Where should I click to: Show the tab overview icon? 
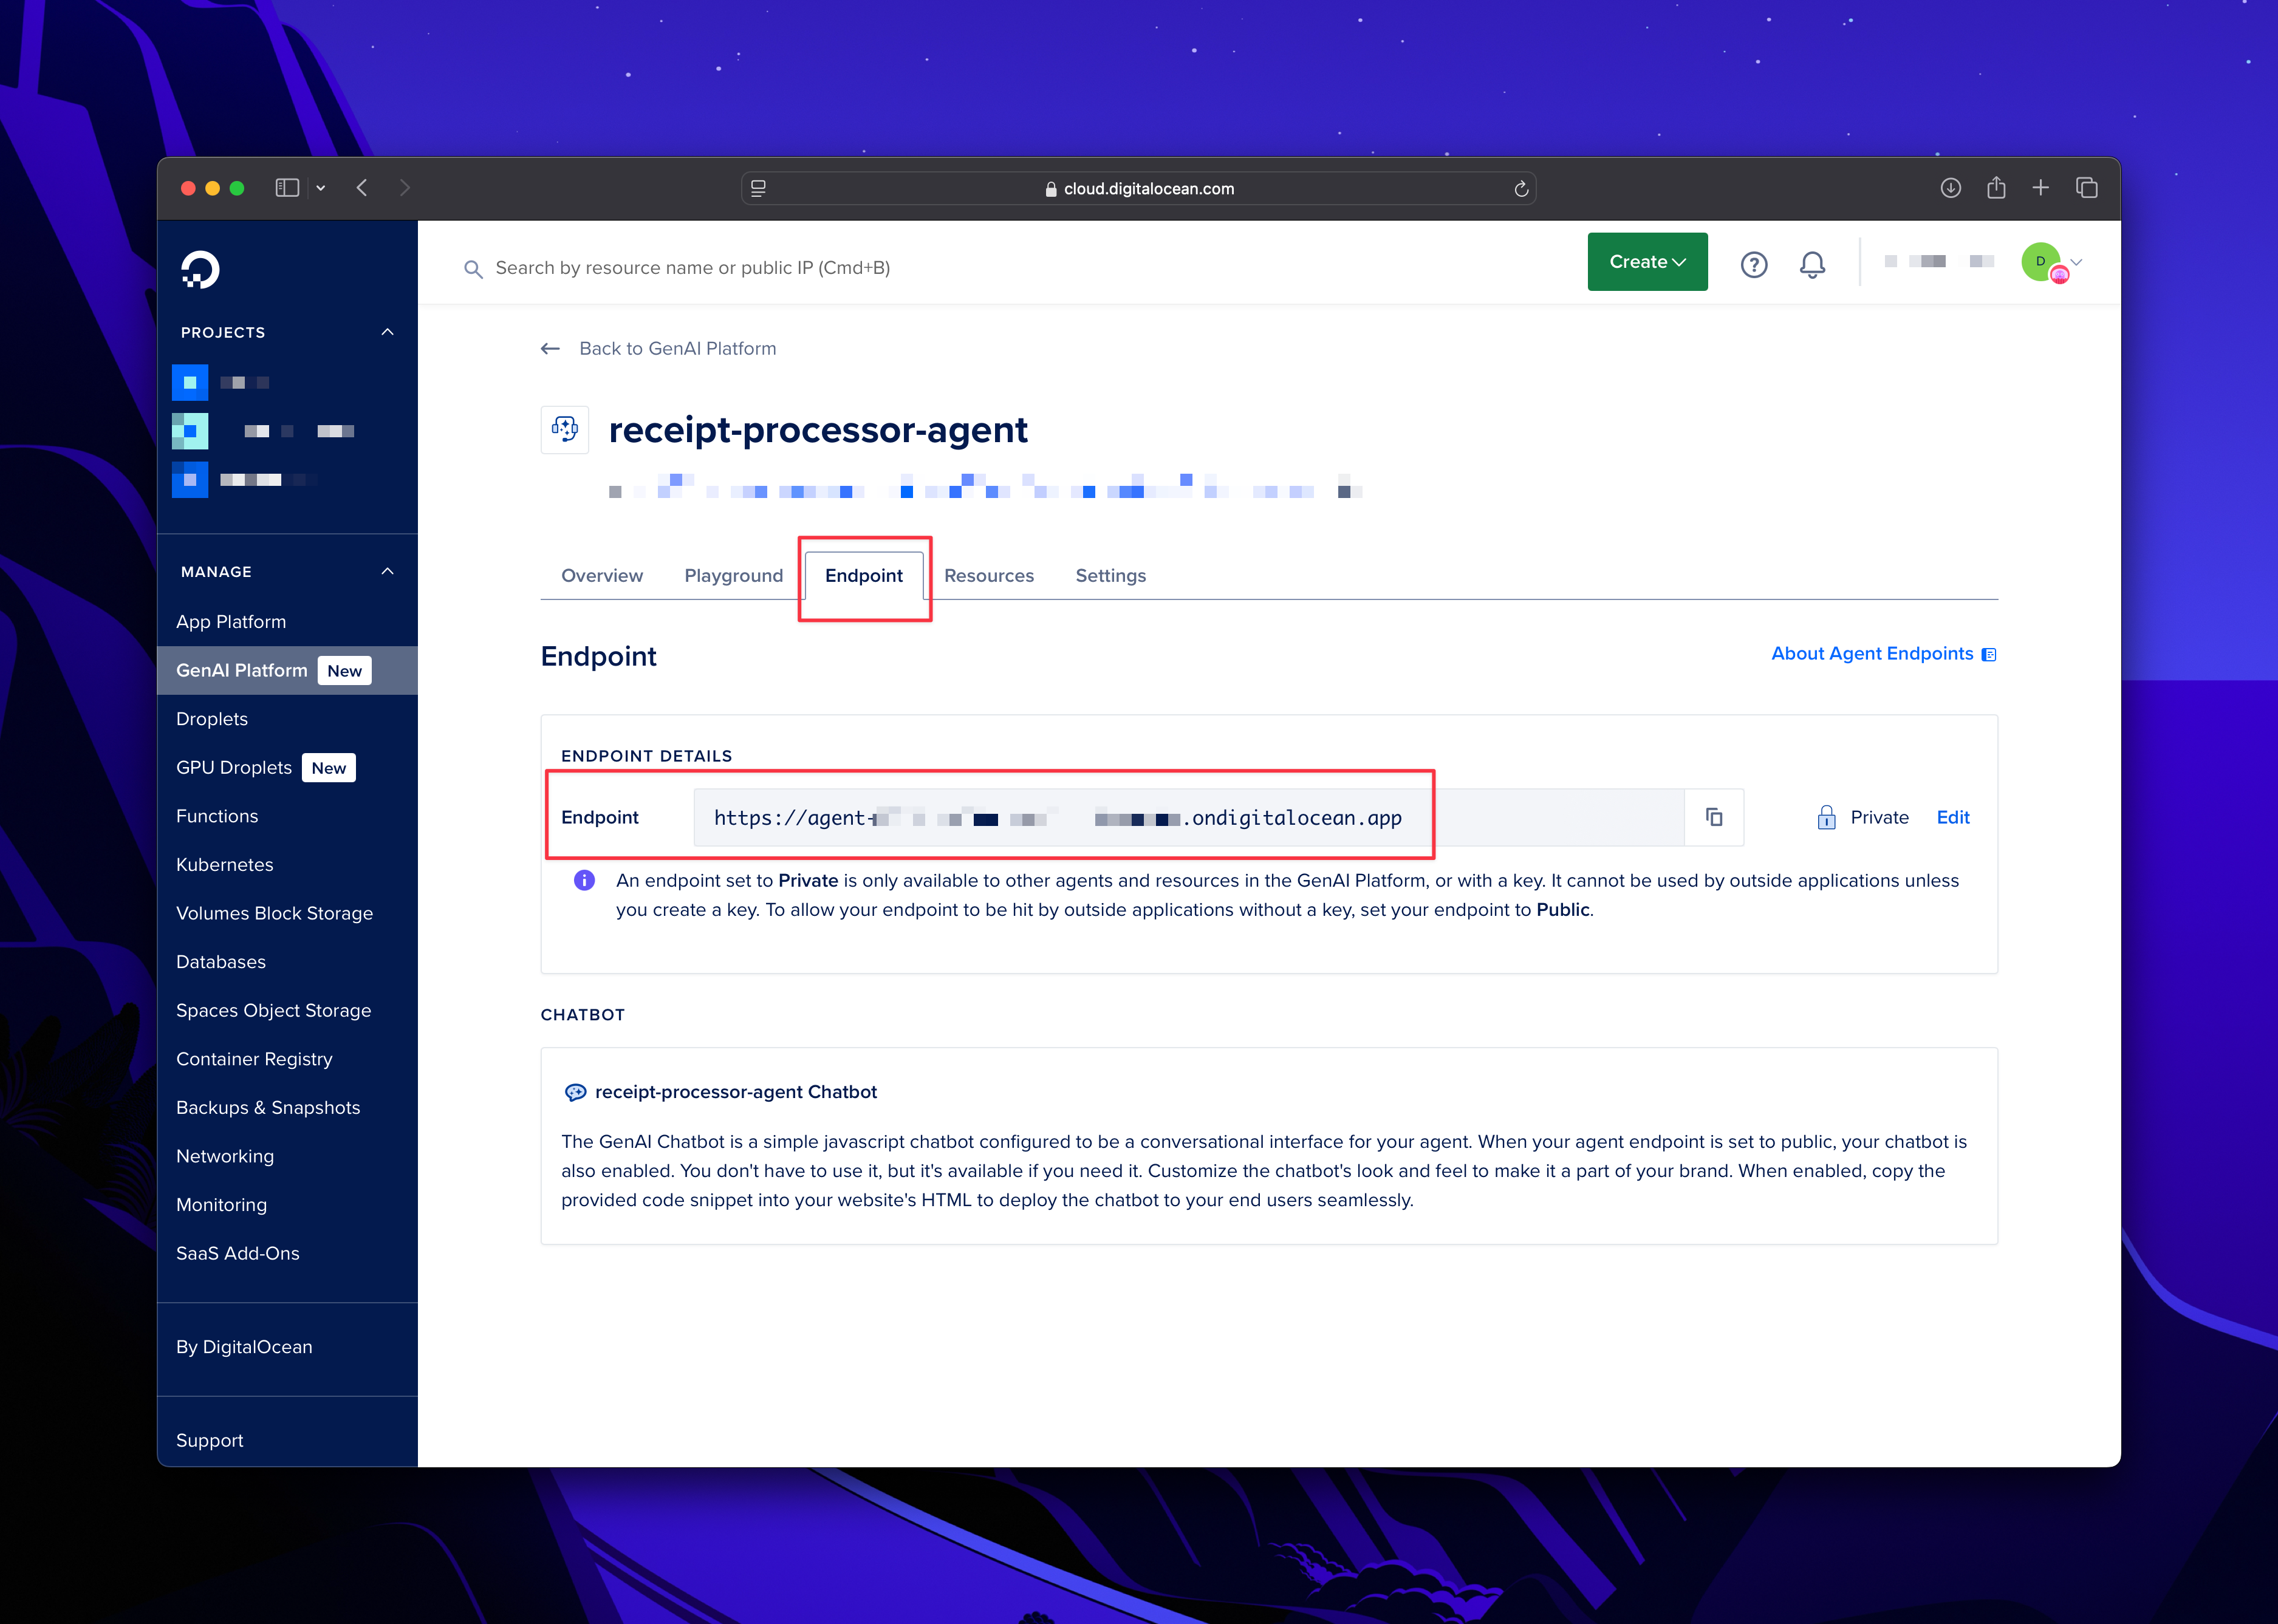(2087, 188)
